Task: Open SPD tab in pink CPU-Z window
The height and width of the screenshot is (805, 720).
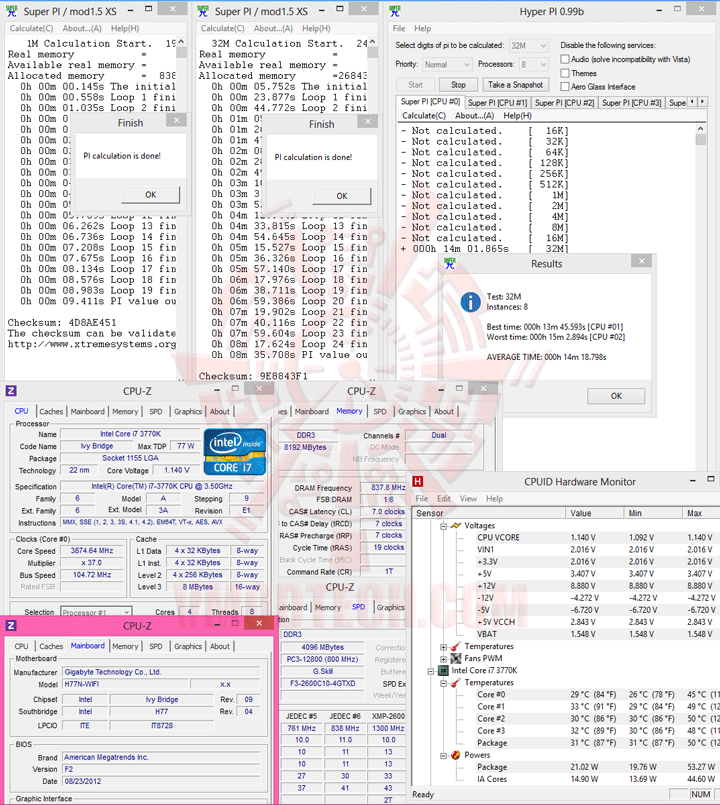Action: [x=156, y=646]
